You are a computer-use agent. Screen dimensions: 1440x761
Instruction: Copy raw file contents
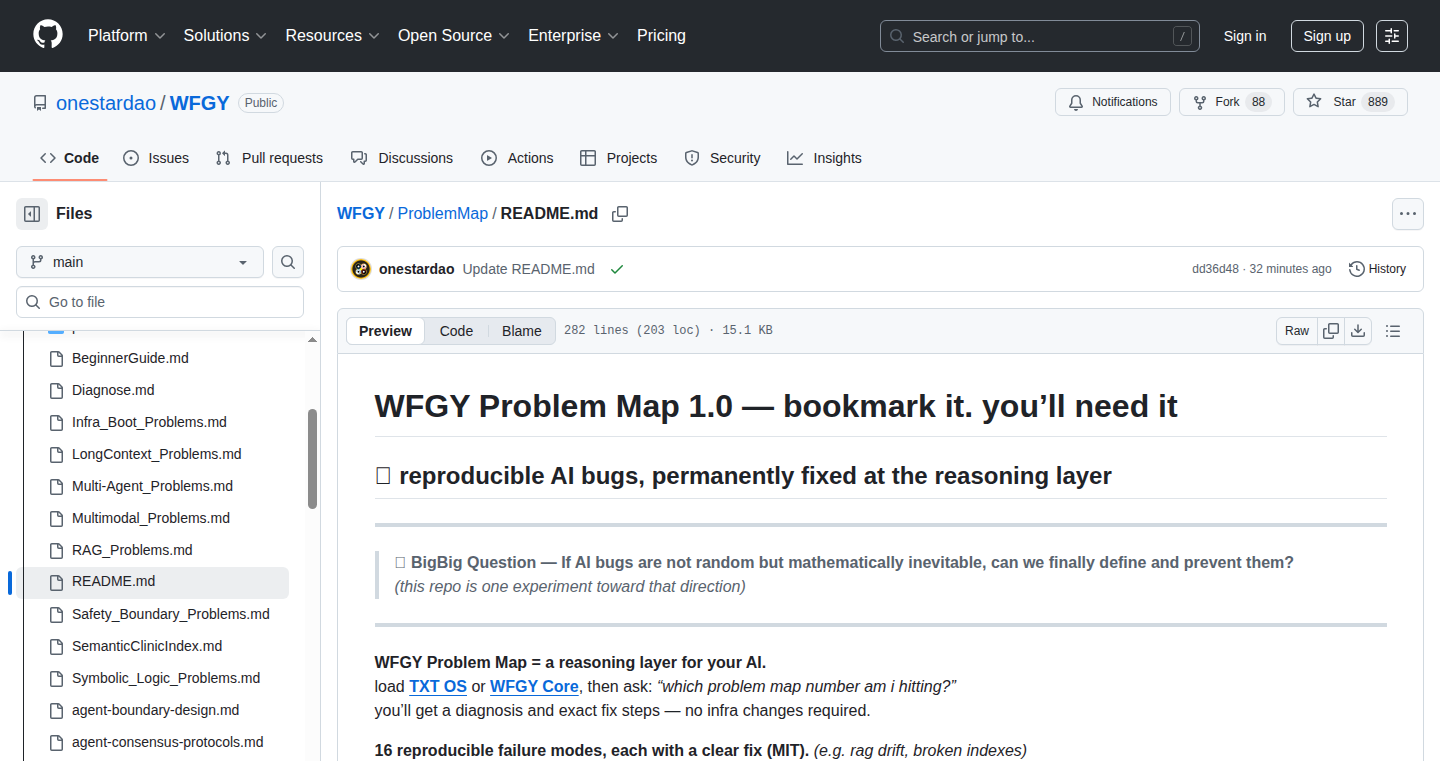pyautogui.click(x=1331, y=331)
